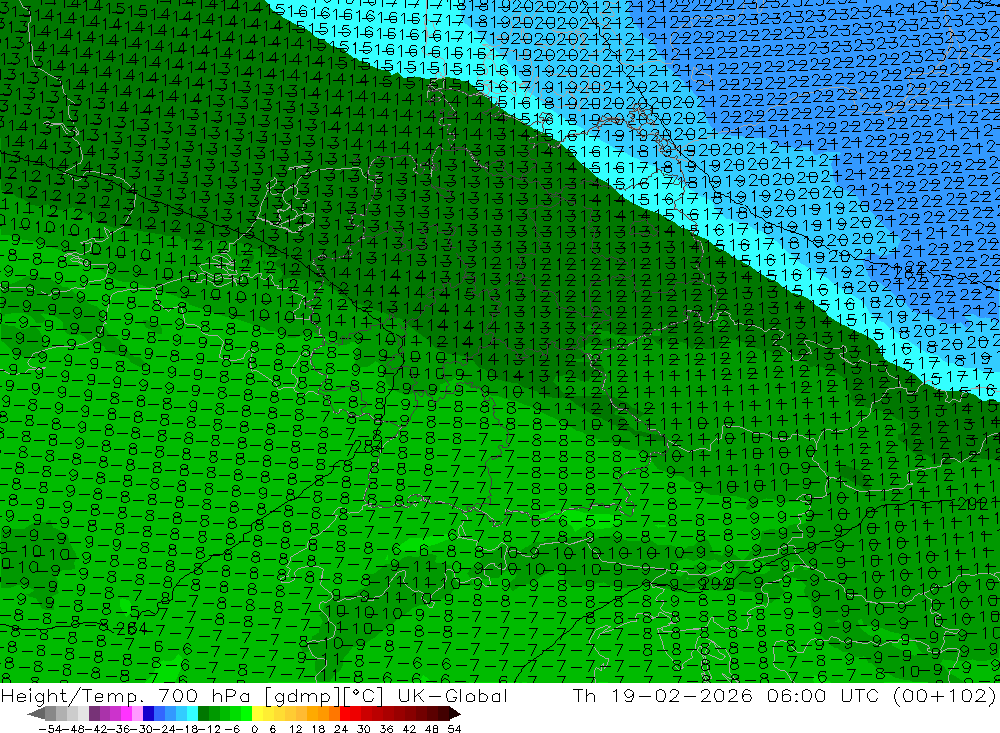Screen dimensions: 1000x733
Task: Select the dark blue legend swatch
Action: pyautogui.click(x=149, y=713)
